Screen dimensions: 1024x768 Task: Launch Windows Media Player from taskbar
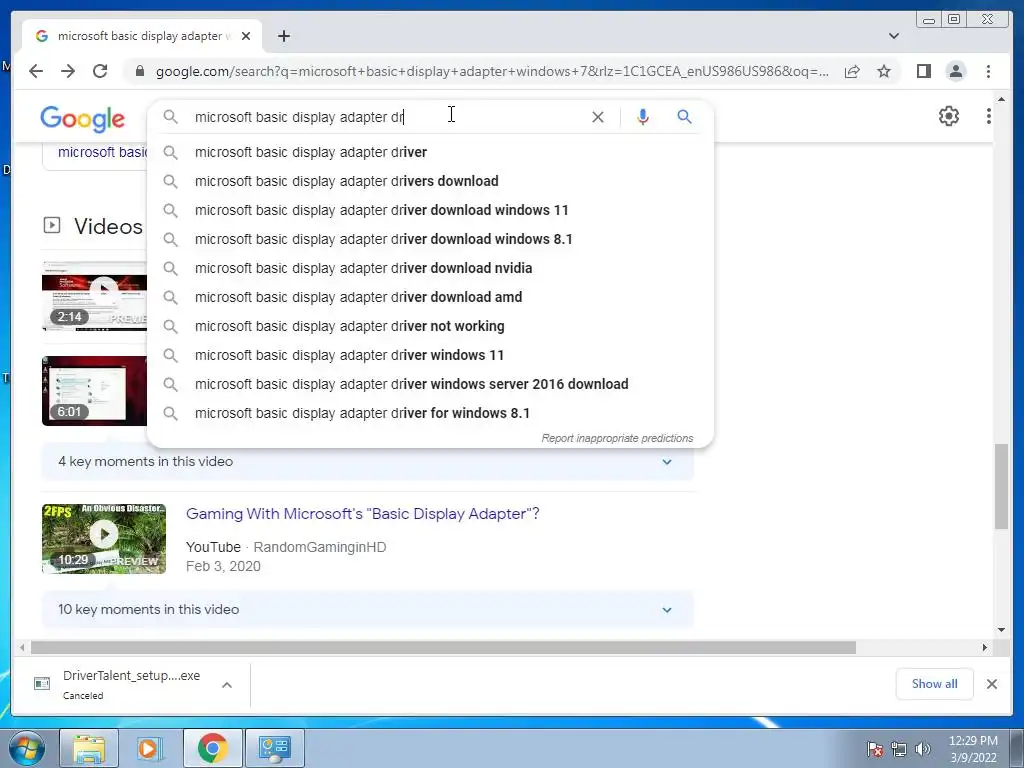click(x=150, y=748)
